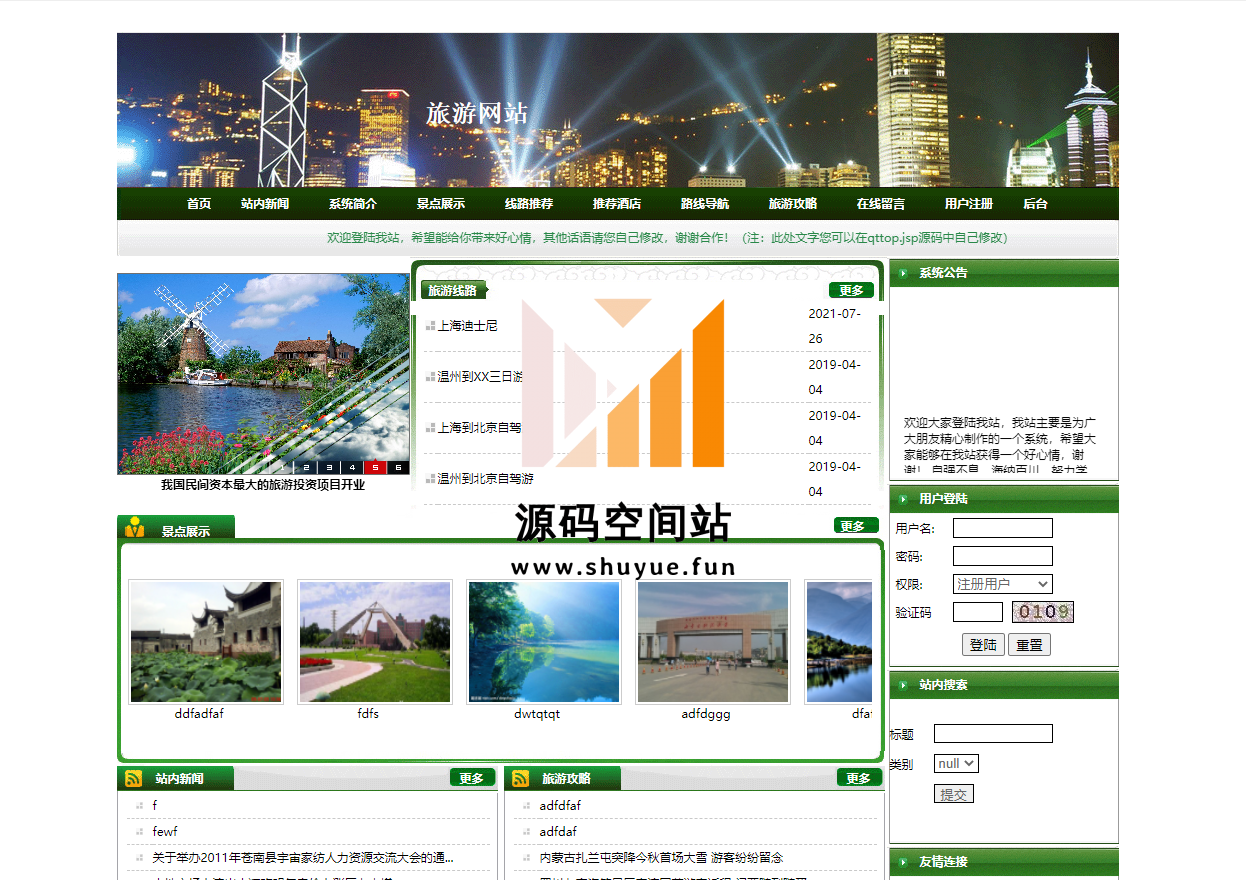
Task: Open the 类别 dropdown showing null
Action: [x=956, y=764]
